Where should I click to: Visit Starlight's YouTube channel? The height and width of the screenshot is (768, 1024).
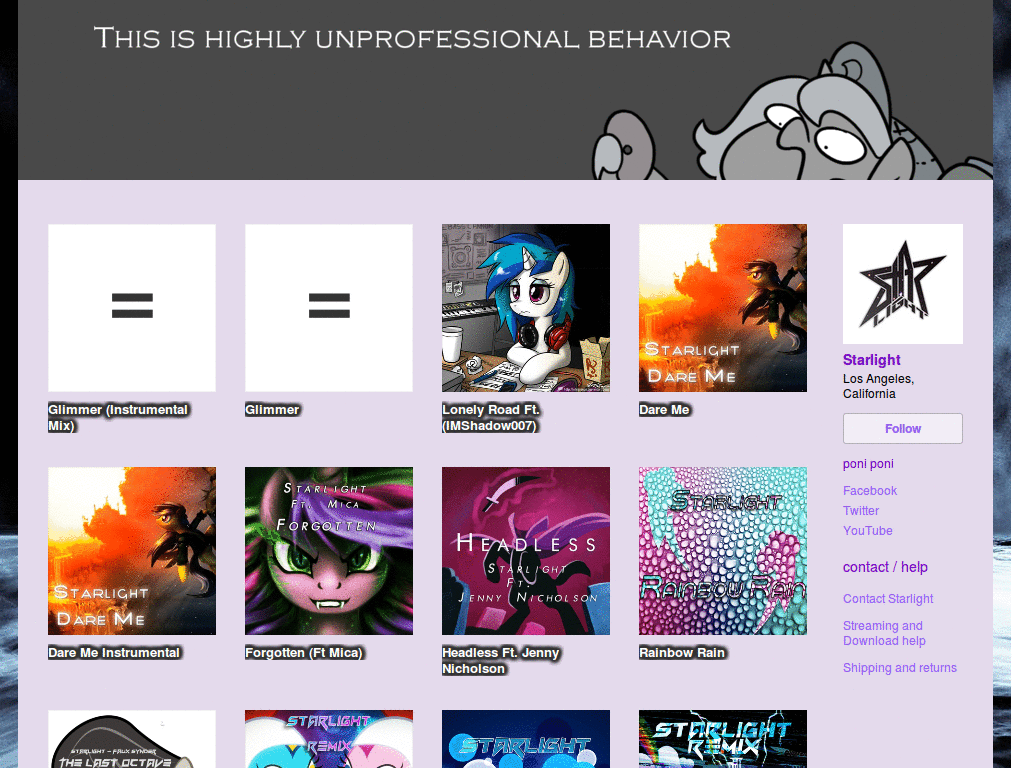867,530
